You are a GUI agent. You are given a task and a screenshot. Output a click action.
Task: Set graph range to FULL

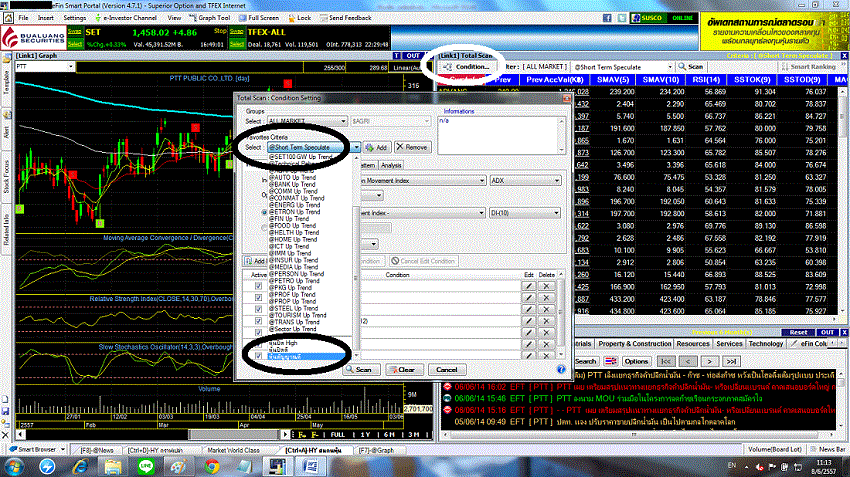click(337, 435)
